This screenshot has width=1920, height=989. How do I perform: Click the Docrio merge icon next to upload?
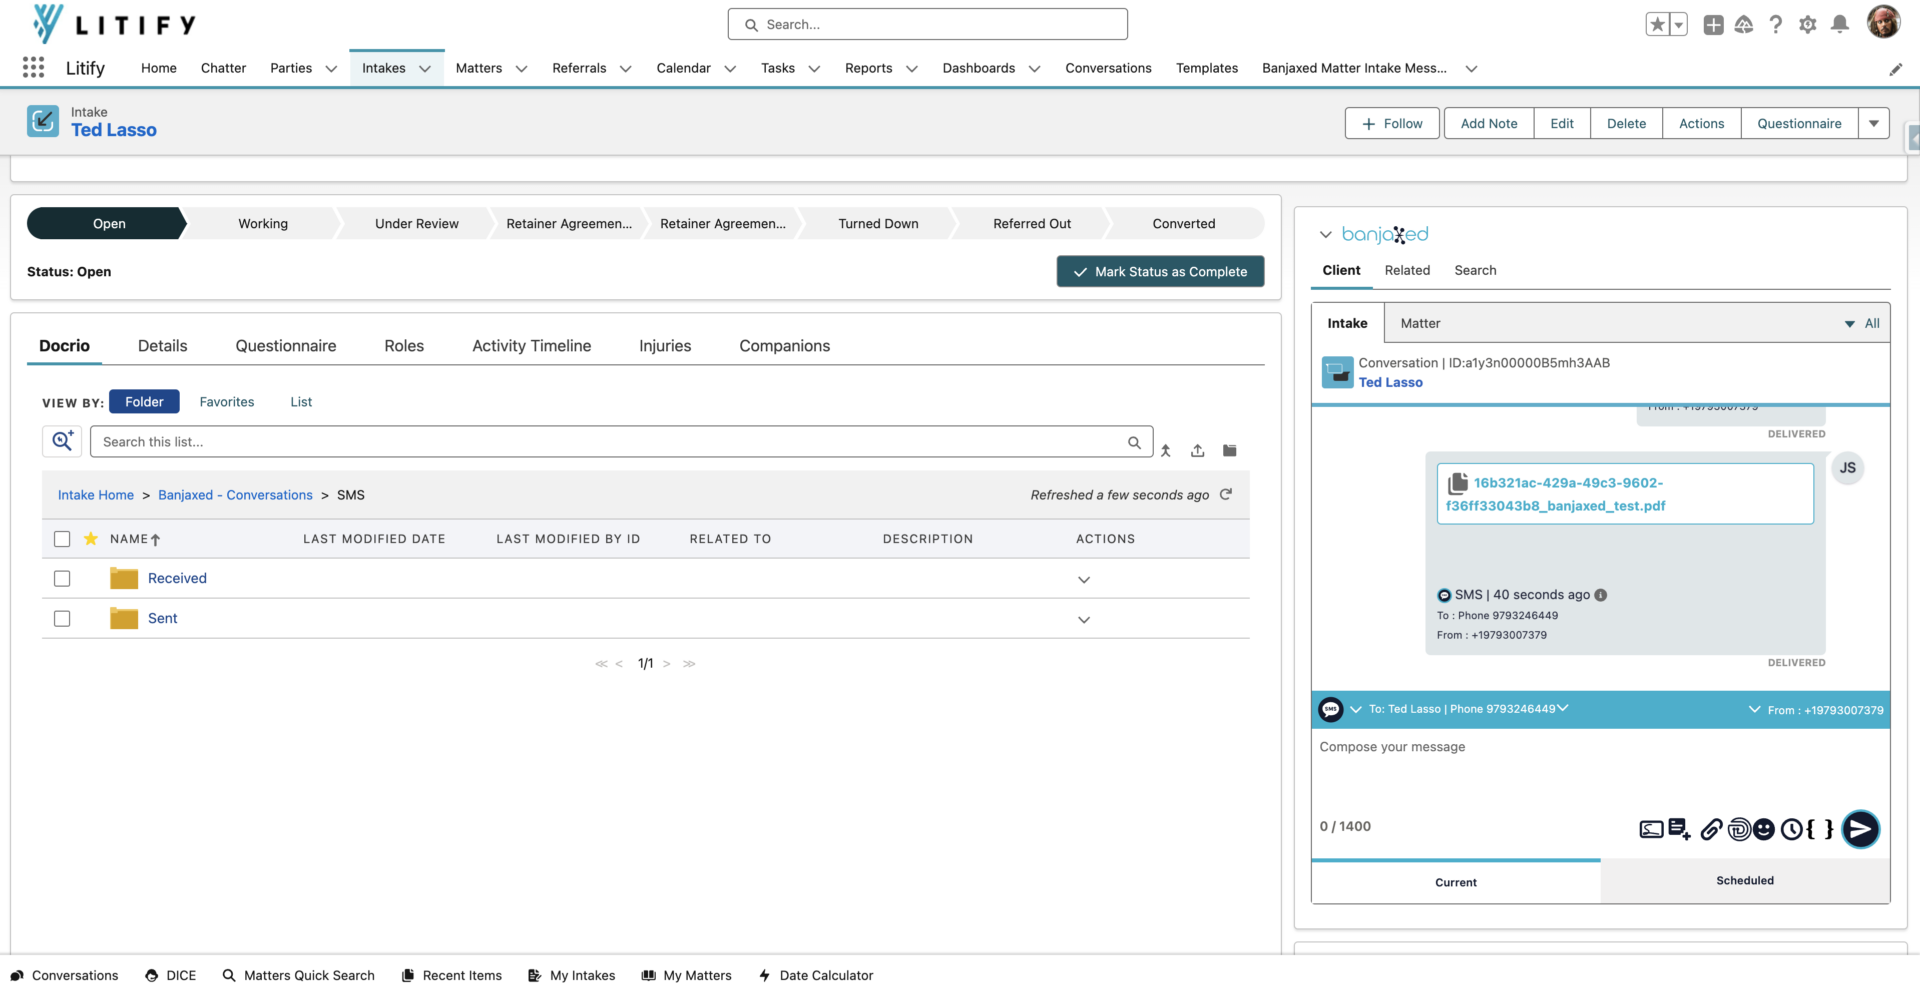pyautogui.click(x=1166, y=451)
